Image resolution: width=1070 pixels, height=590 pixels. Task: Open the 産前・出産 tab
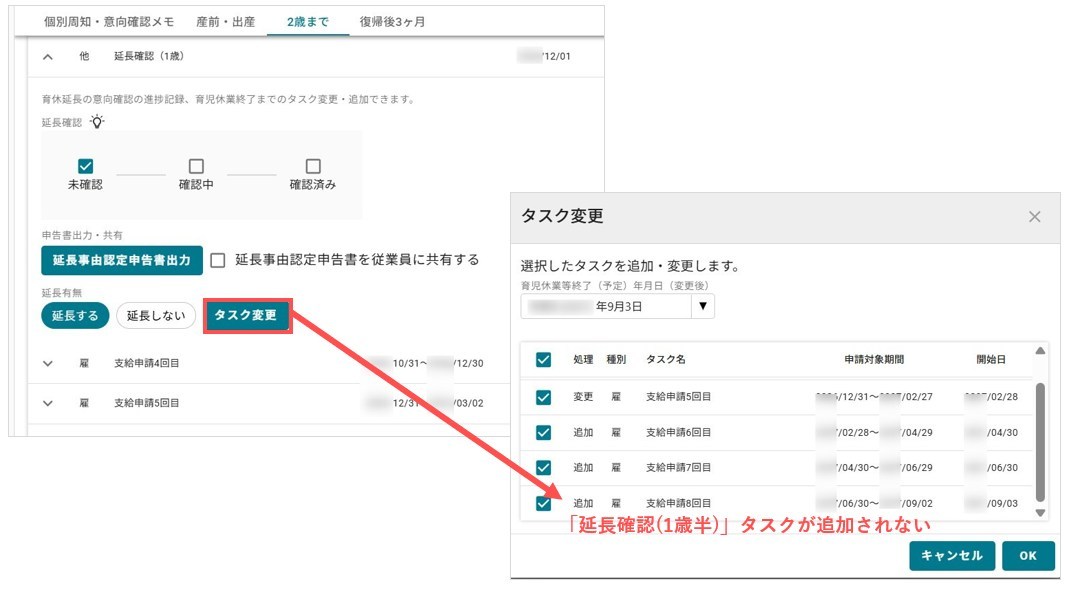point(226,22)
